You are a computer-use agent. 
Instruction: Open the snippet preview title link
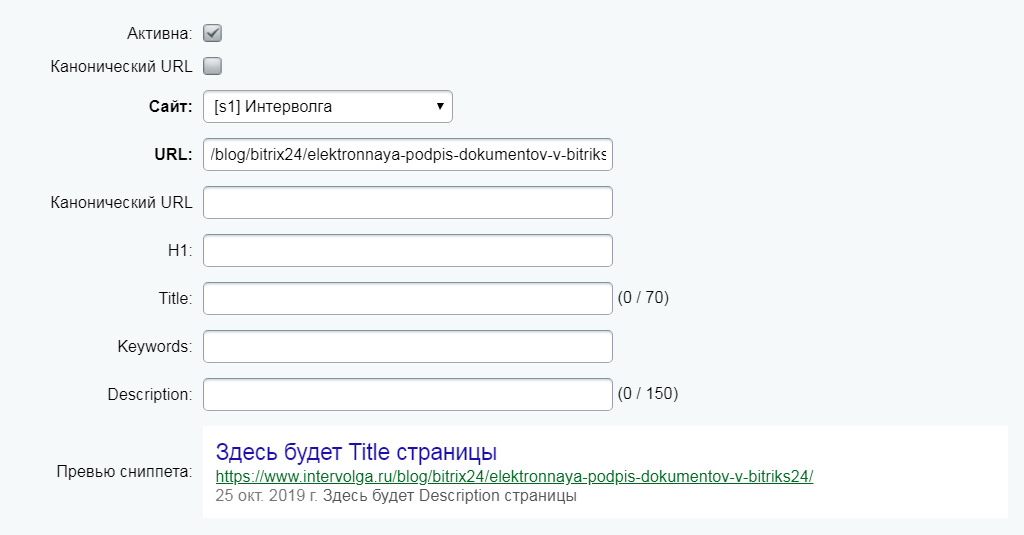(x=356, y=452)
